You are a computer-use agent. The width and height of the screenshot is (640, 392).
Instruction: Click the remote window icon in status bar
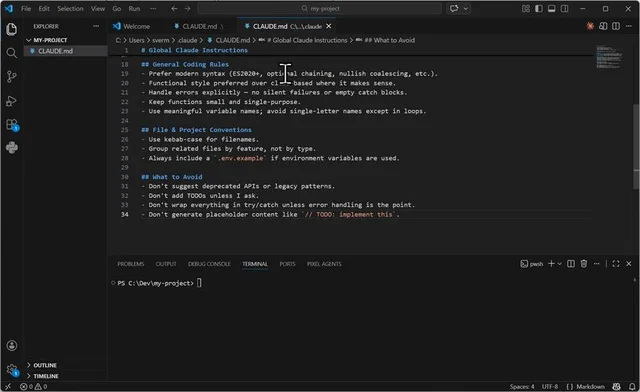click(7, 386)
